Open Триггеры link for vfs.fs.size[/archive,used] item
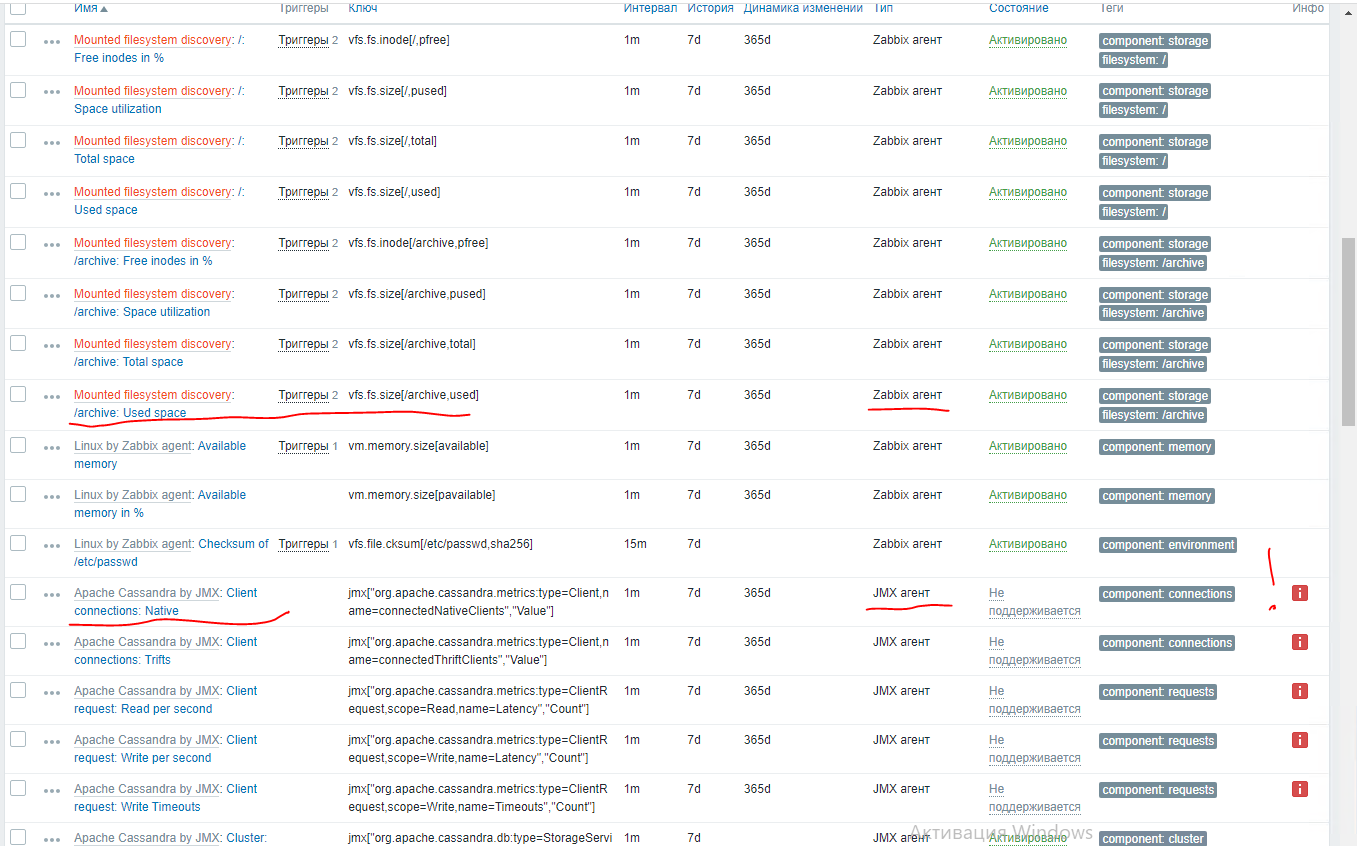Image resolution: width=1357 pixels, height=846 pixels. tap(303, 395)
